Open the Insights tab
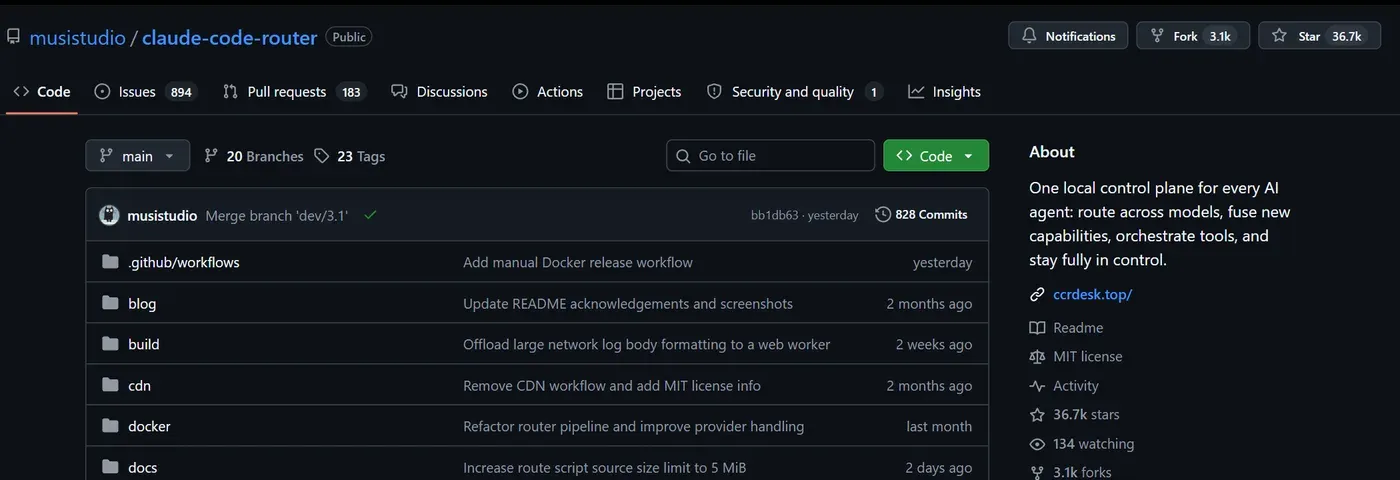 [944, 92]
